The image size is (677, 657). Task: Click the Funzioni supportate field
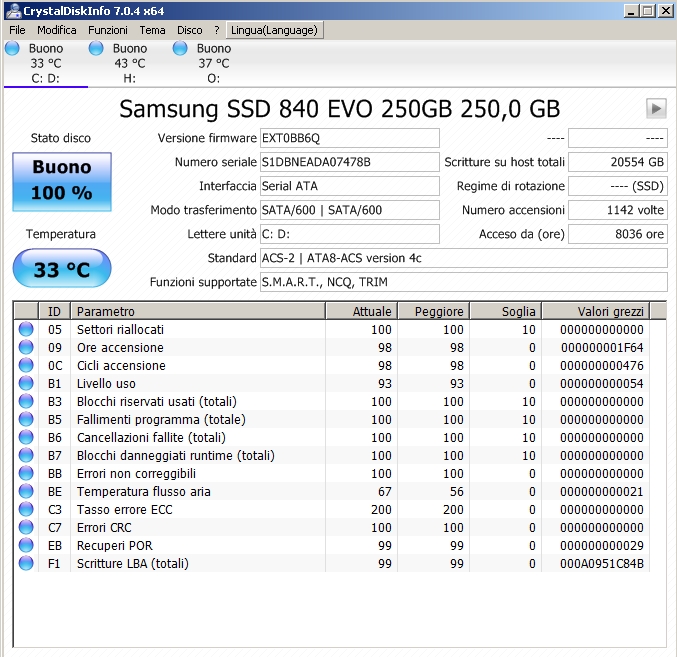point(464,282)
